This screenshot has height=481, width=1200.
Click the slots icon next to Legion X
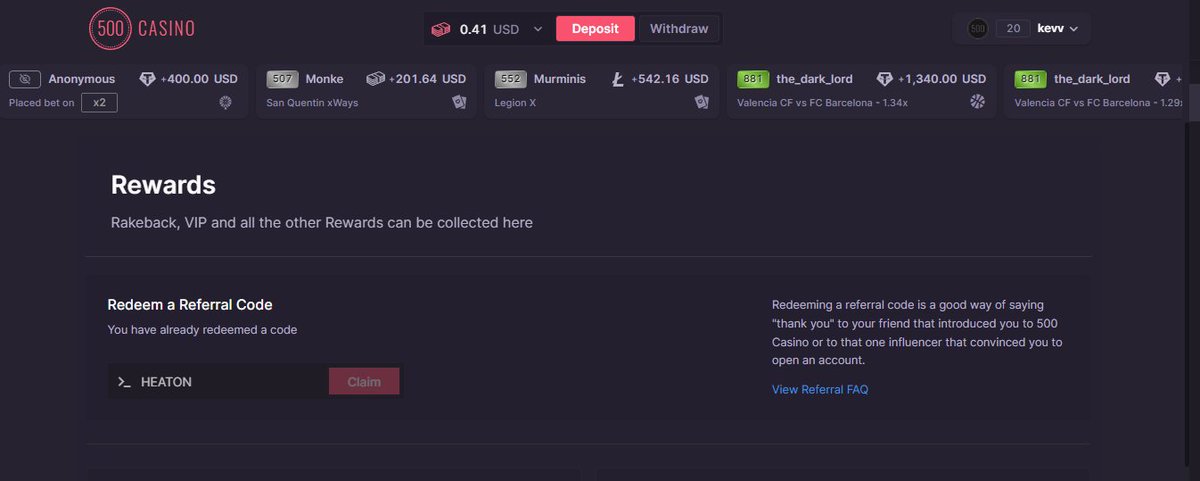point(702,102)
